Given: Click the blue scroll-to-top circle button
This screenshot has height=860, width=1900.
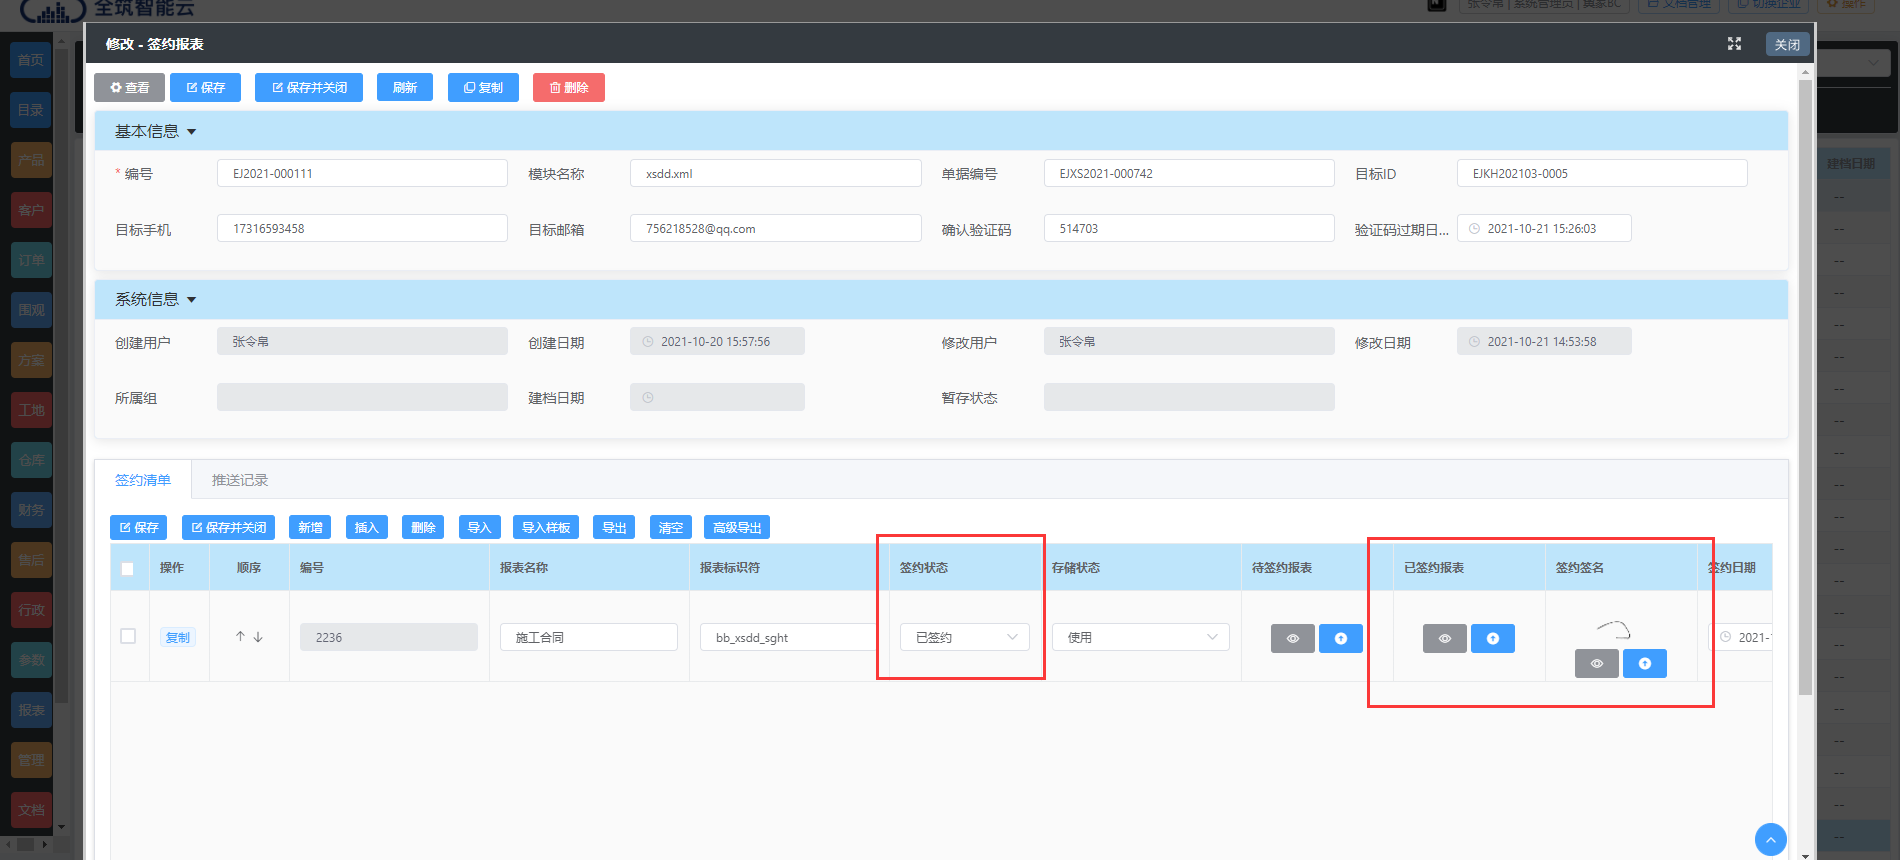Looking at the screenshot, I should pyautogui.click(x=1770, y=840).
